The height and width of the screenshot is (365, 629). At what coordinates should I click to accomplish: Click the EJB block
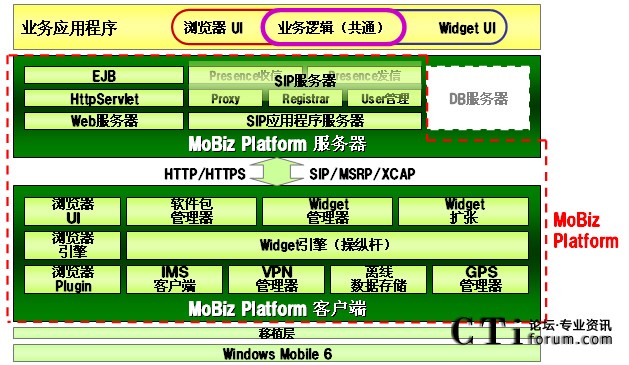104,75
